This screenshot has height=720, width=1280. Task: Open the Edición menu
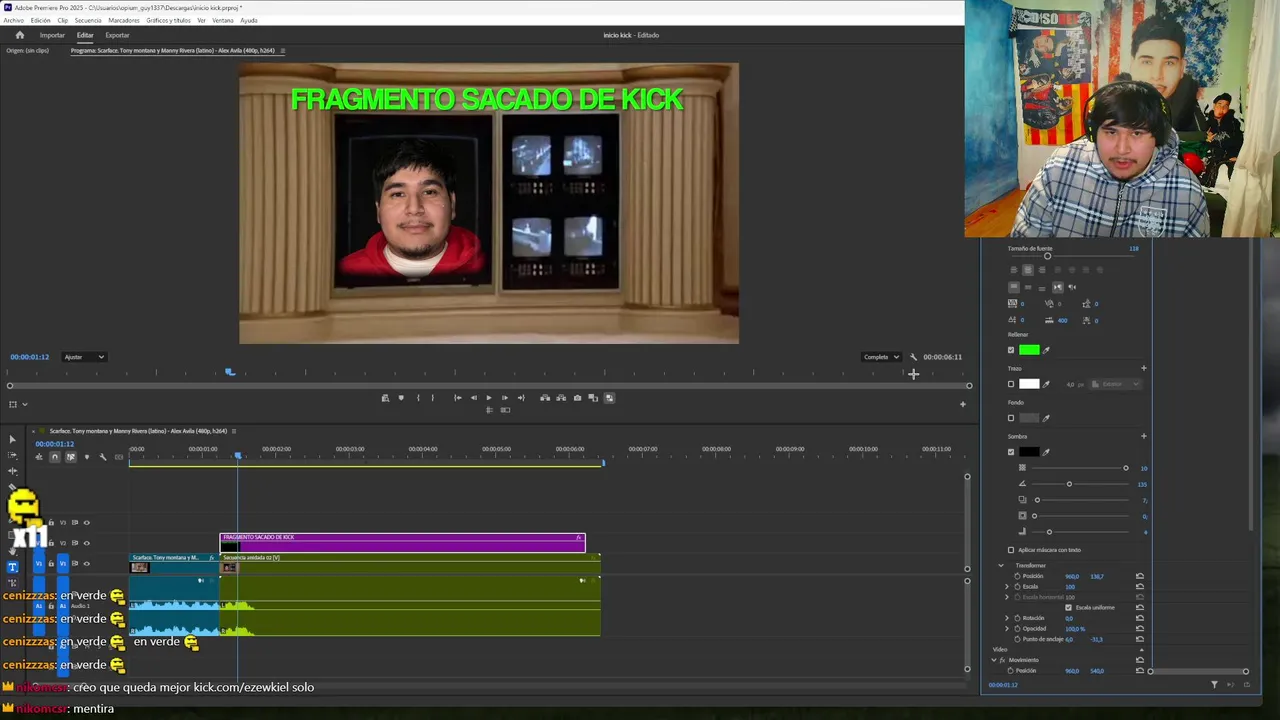(x=41, y=20)
